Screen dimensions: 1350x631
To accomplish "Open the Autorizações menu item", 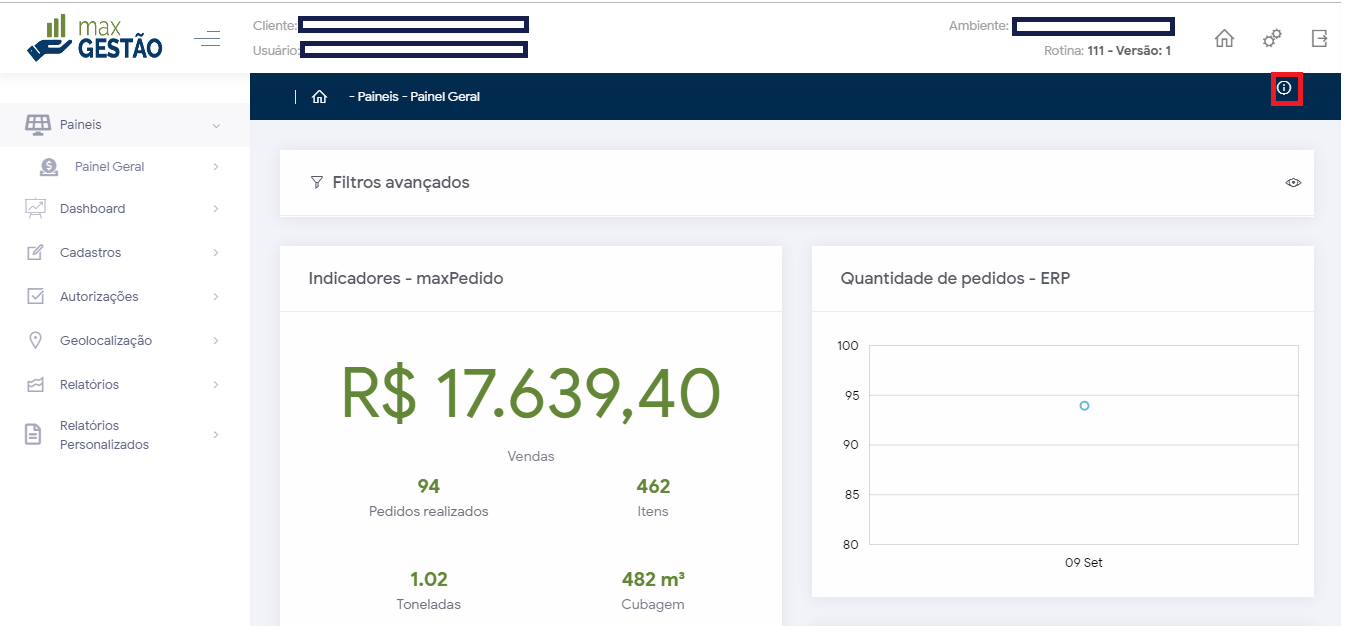I will pyautogui.click(x=99, y=297).
